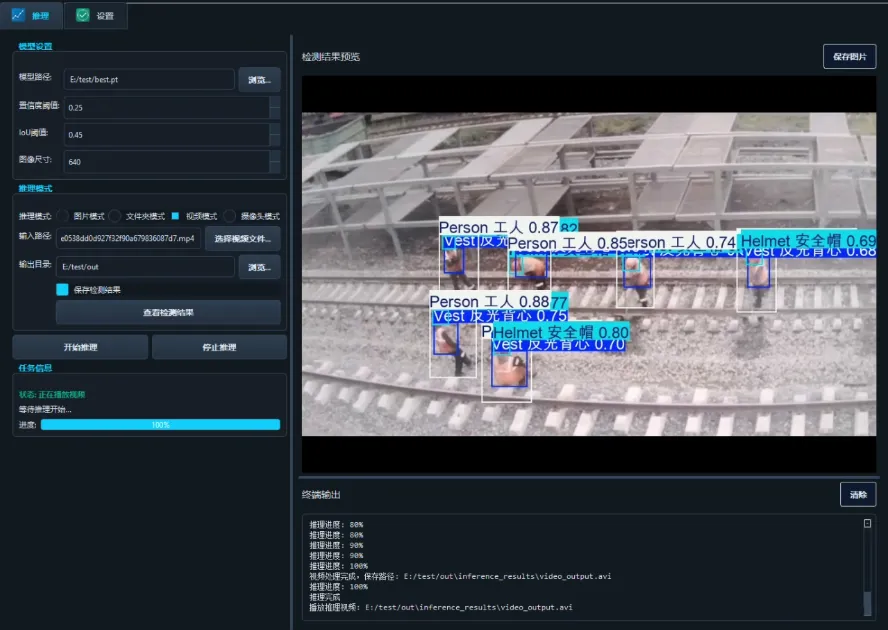Image resolution: width=888 pixels, height=630 pixels.
Task: Click the IoU阈值 value field
Action: (x=166, y=134)
